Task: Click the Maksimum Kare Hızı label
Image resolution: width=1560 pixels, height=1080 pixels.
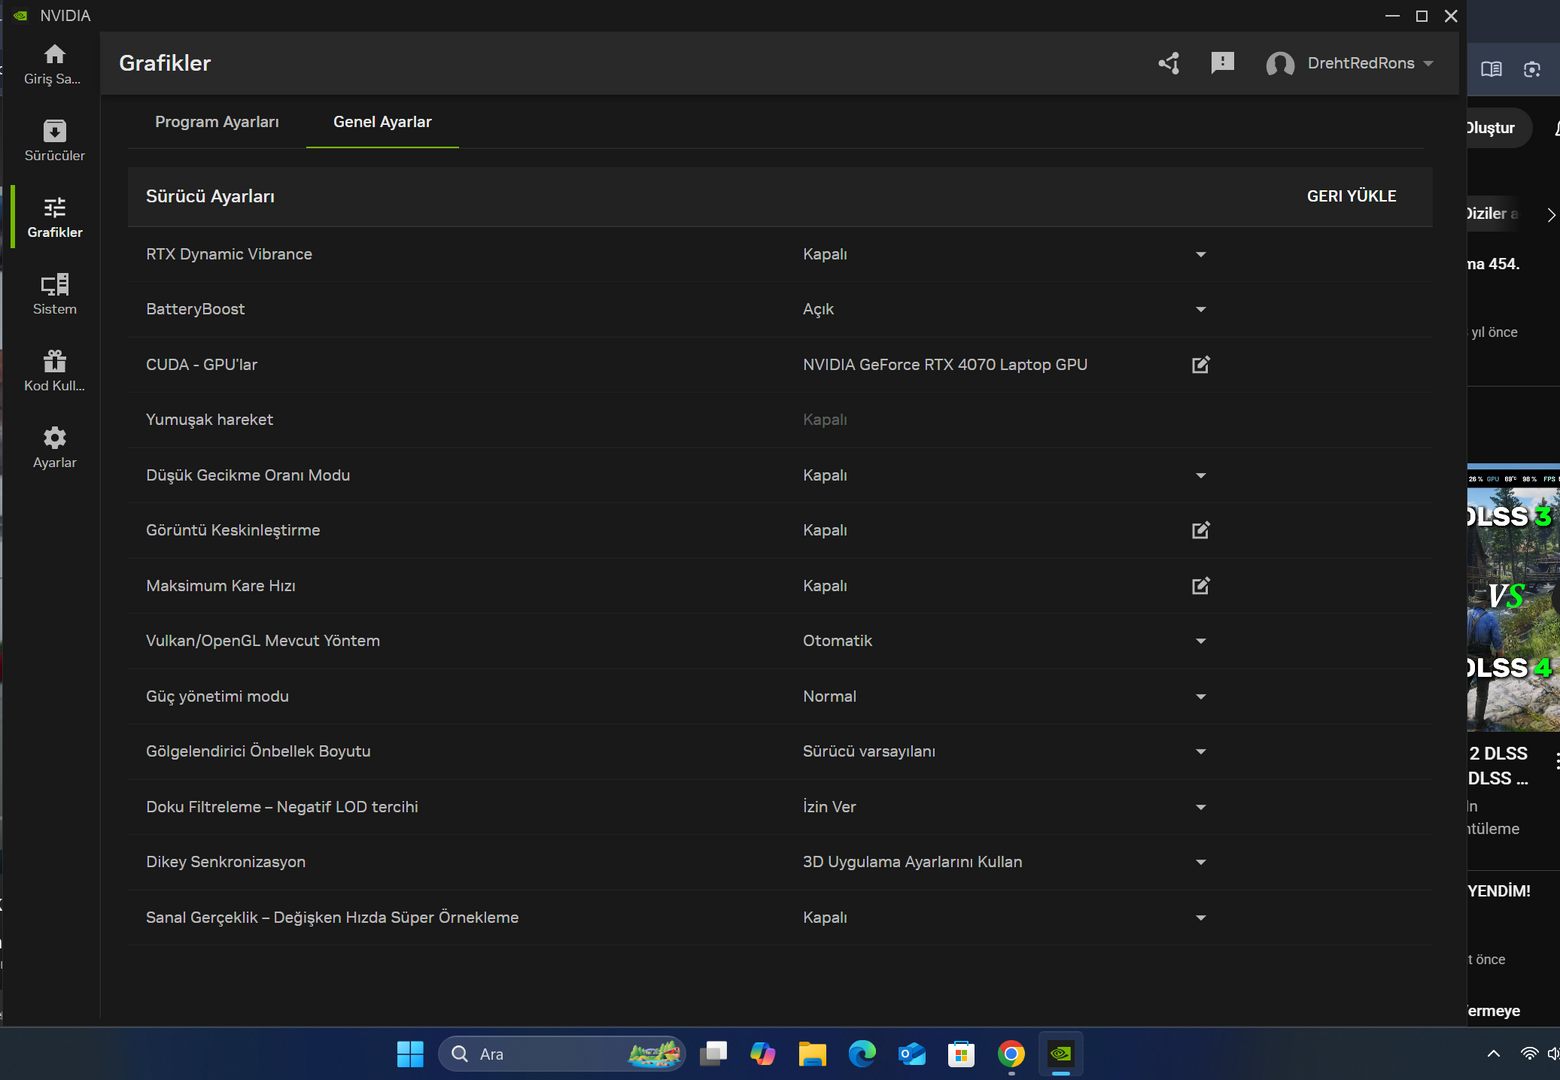Action: (221, 585)
